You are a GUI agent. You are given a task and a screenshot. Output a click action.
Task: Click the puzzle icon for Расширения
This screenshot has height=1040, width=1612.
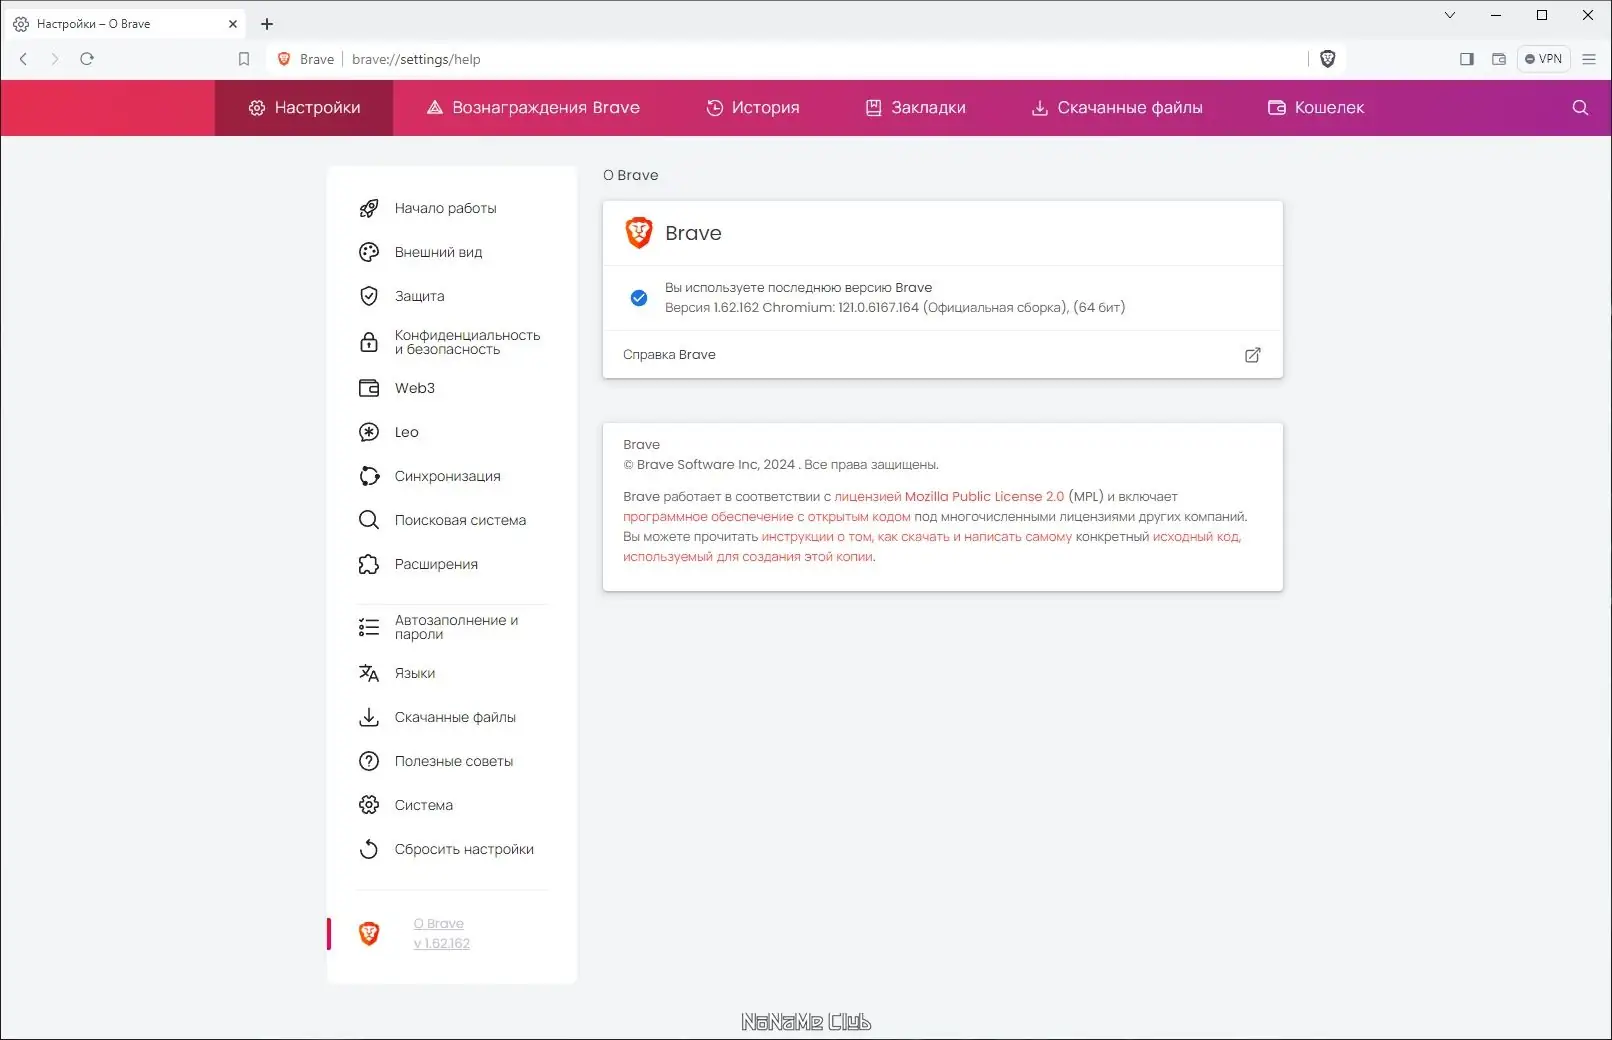[369, 564]
